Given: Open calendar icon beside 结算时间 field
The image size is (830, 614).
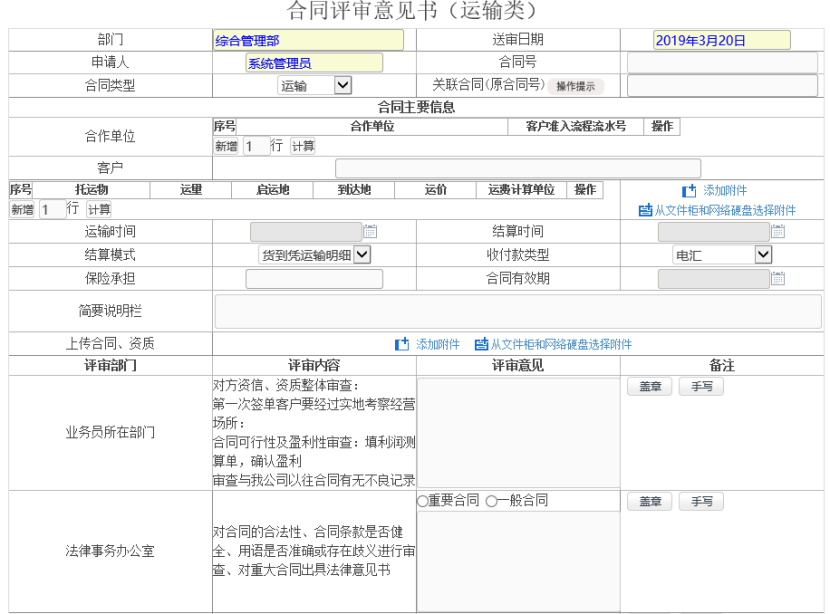Looking at the screenshot, I should pos(778,232).
